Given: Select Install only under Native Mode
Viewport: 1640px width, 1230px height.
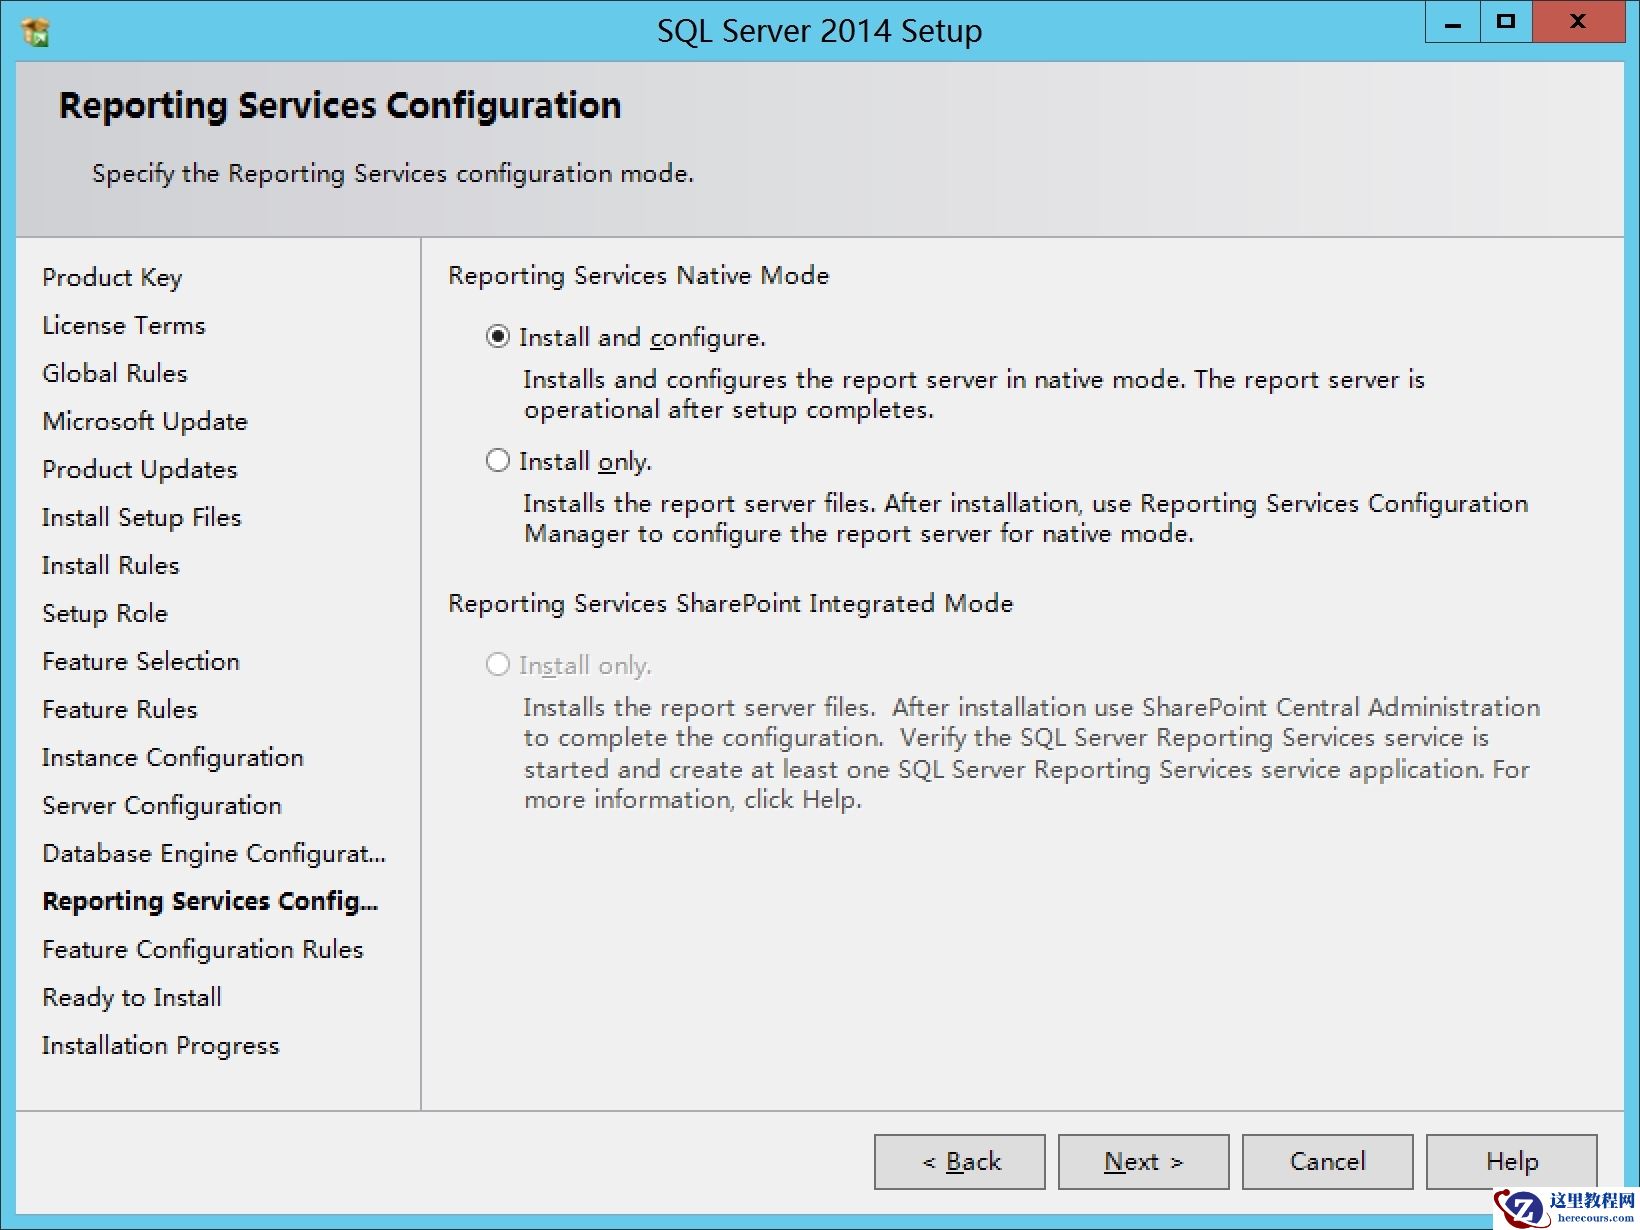Looking at the screenshot, I should coord(498,461).
